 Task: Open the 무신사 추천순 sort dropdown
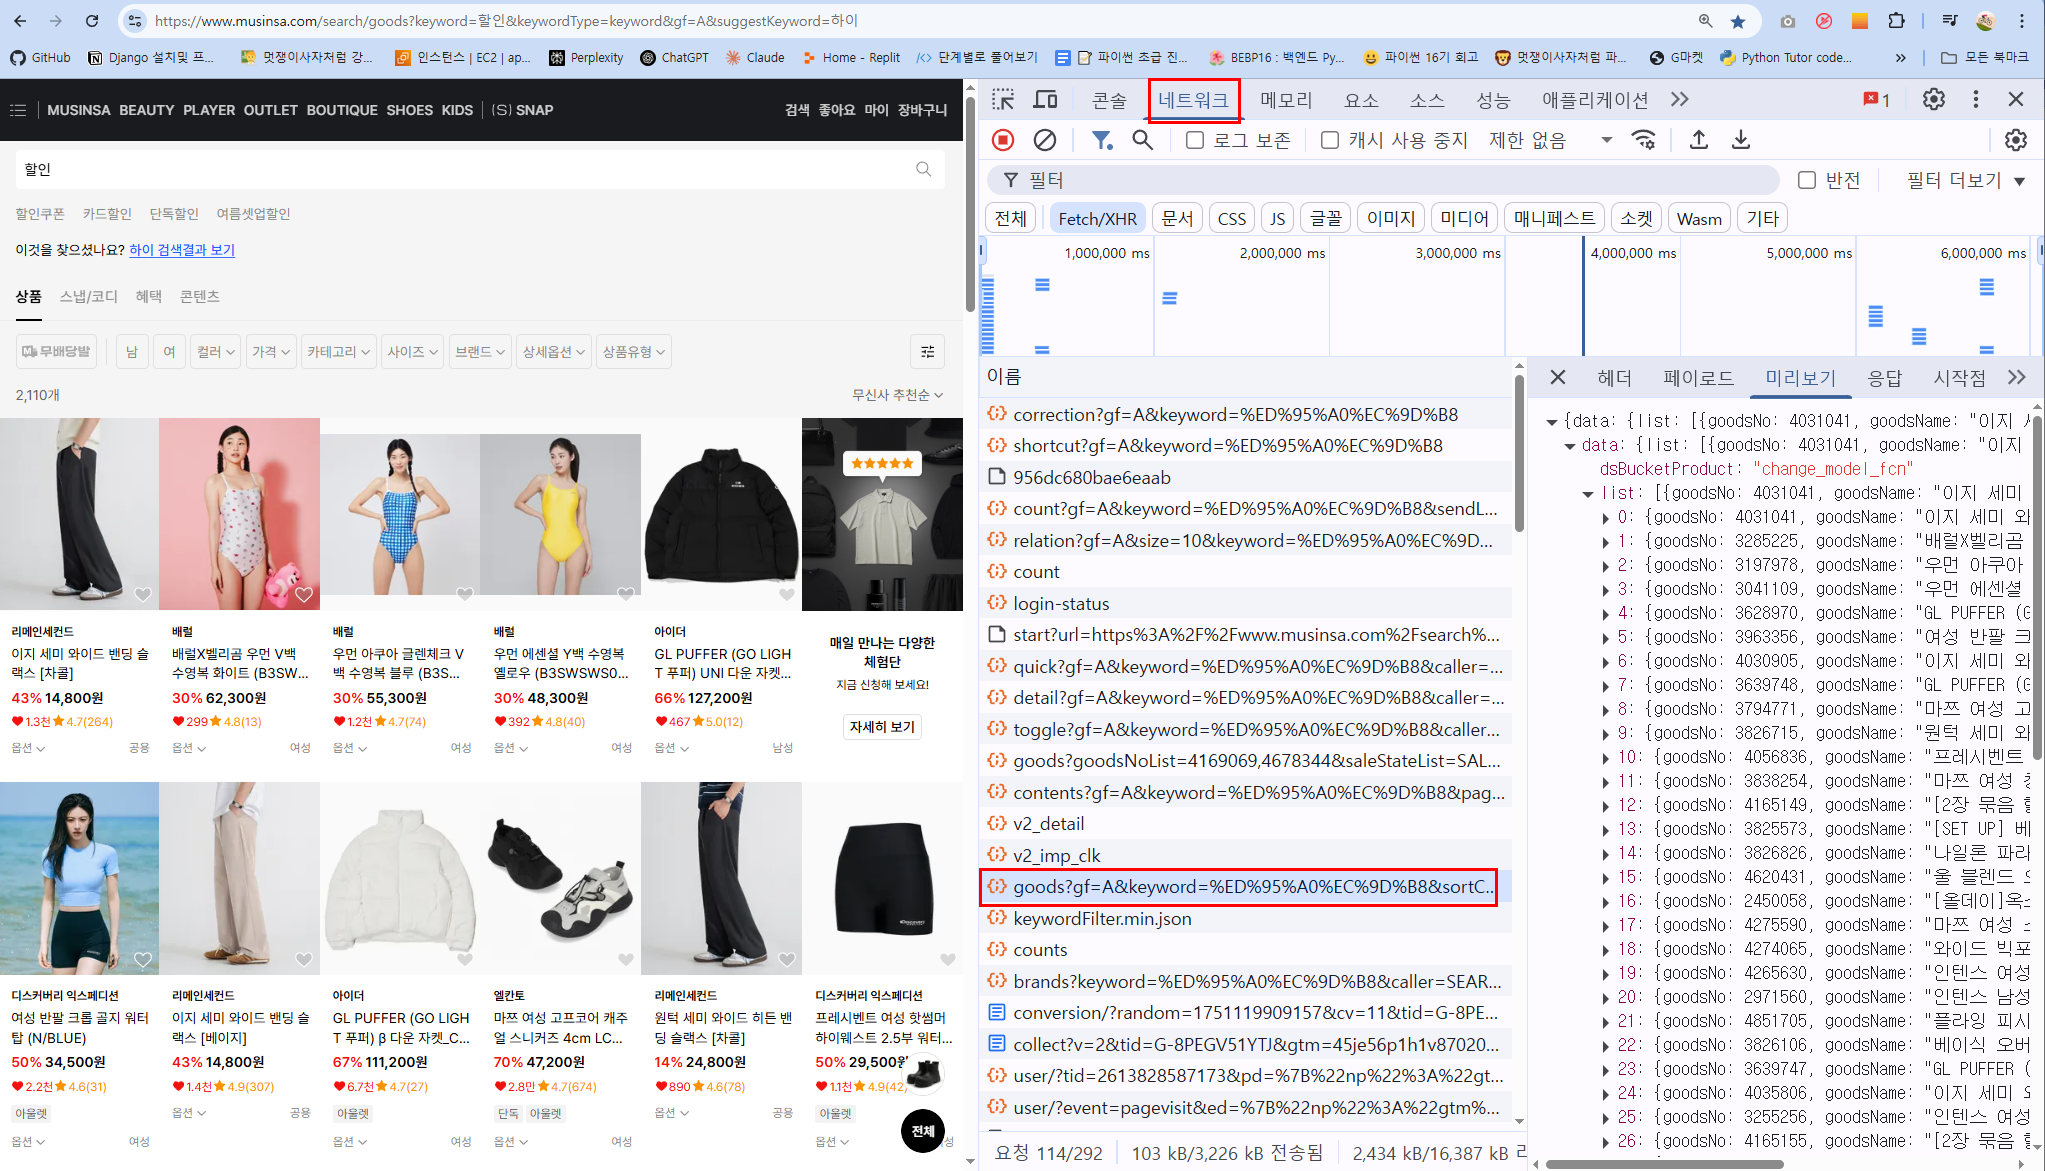897,395
